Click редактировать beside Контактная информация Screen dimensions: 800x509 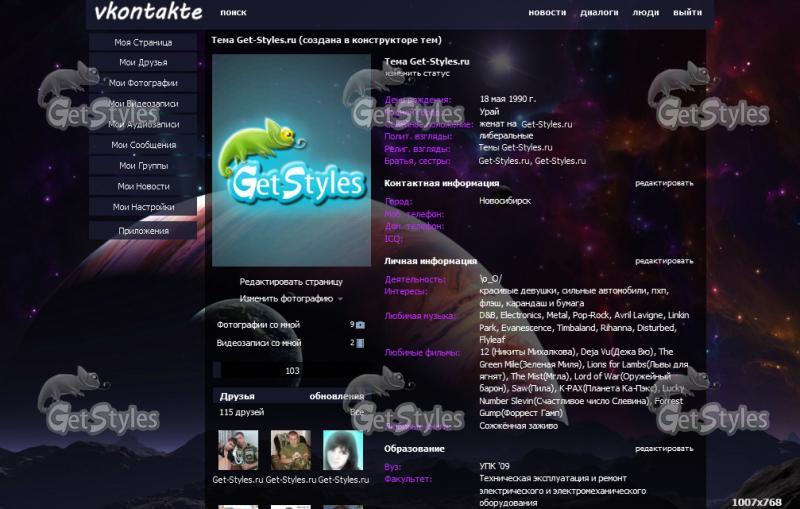point(664,183)
